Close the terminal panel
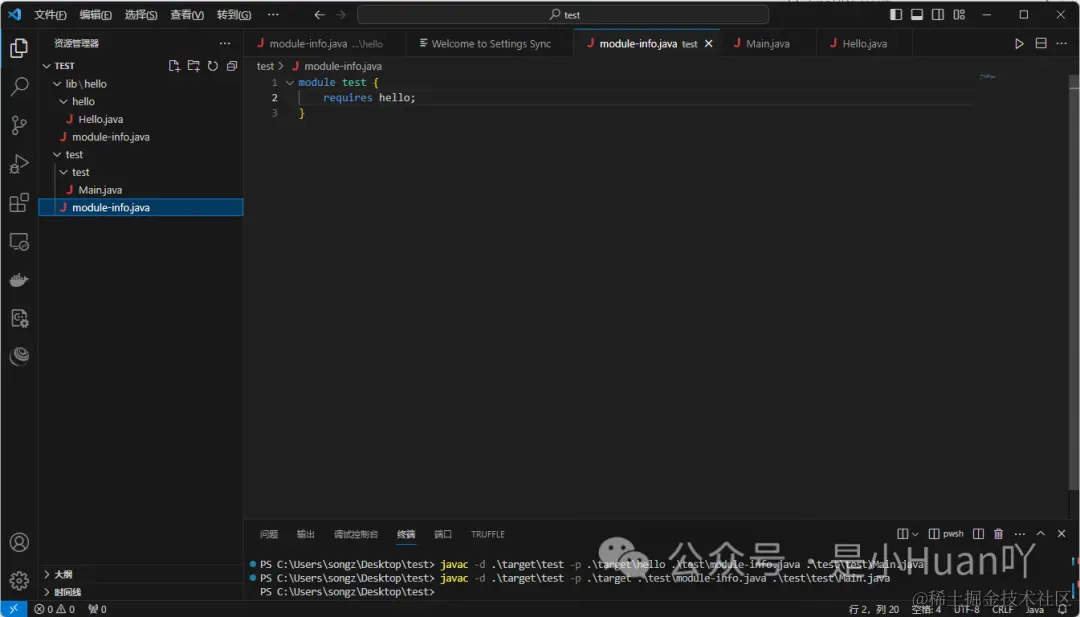The image size is (1080, 617). (x=1061, y=534)
